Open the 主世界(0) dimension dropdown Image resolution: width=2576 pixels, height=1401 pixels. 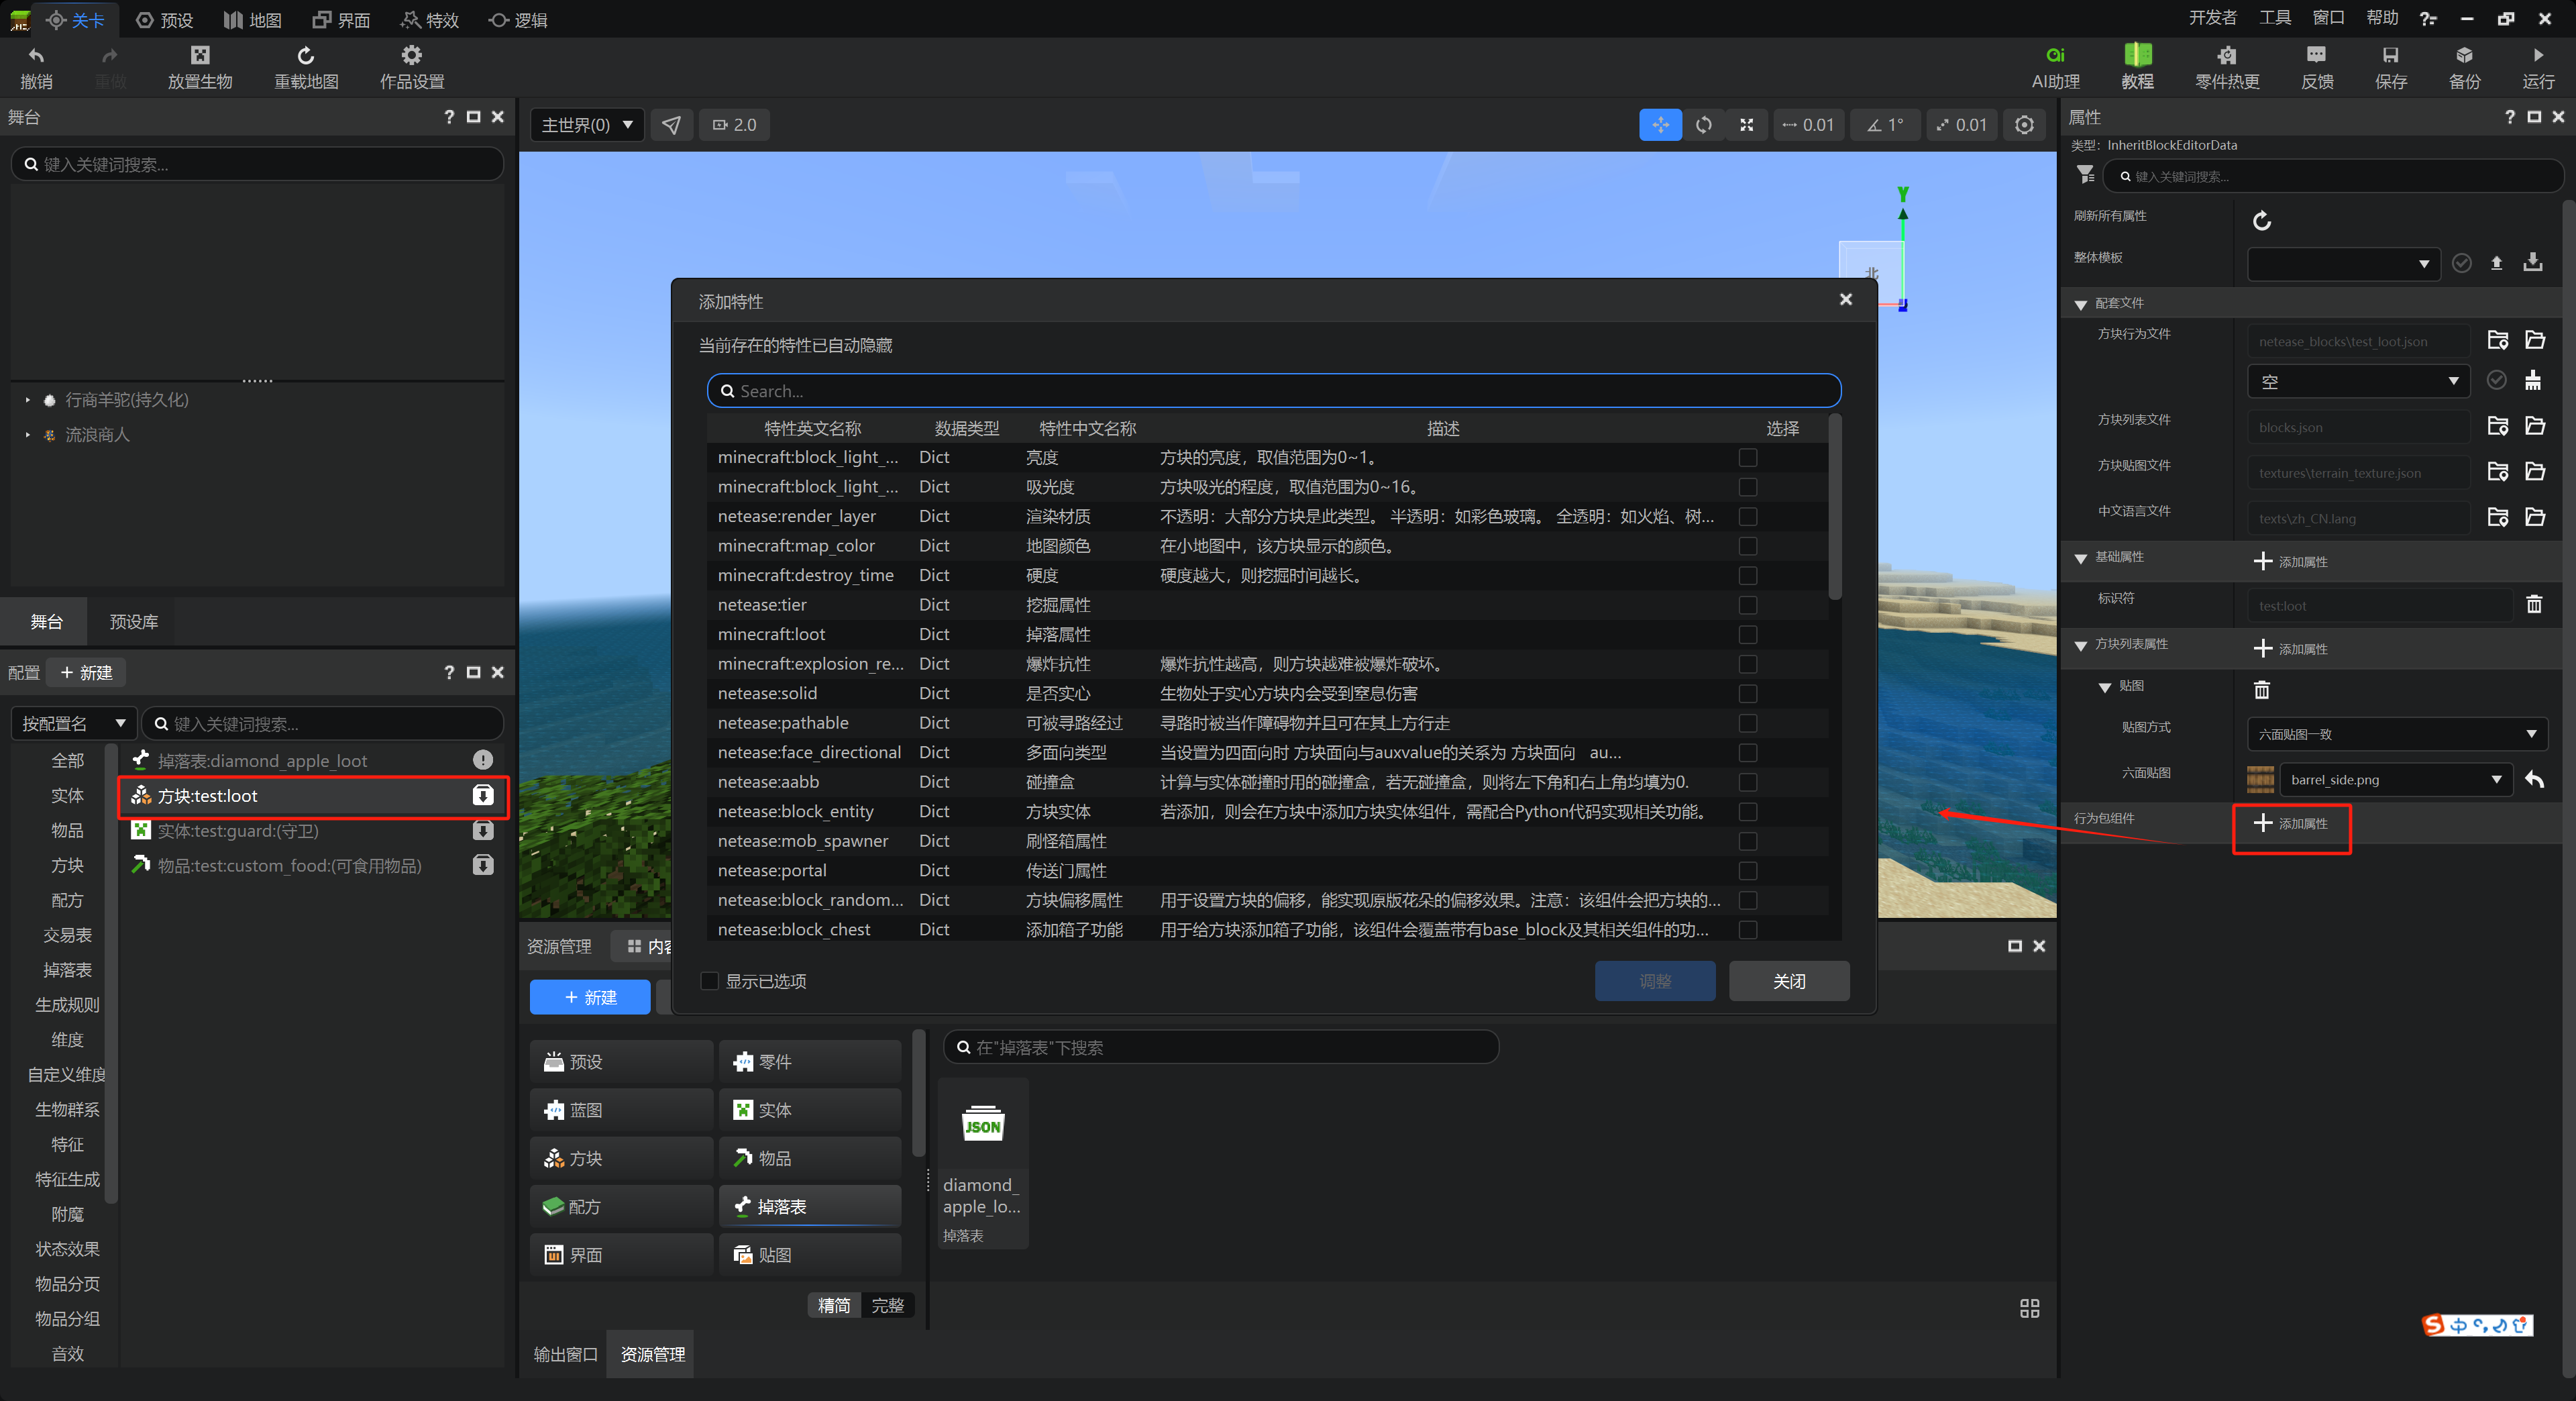pos(586,125)
